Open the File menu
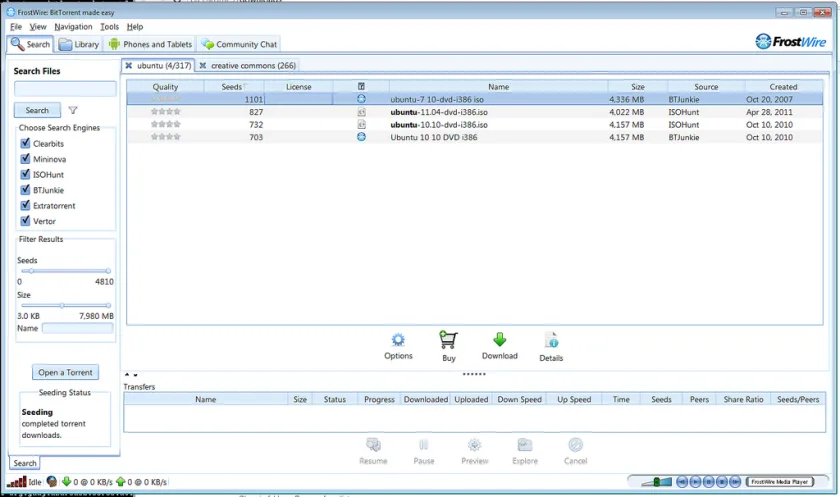The width and height of the screenshot is (840, 497). tap(16, 26)
